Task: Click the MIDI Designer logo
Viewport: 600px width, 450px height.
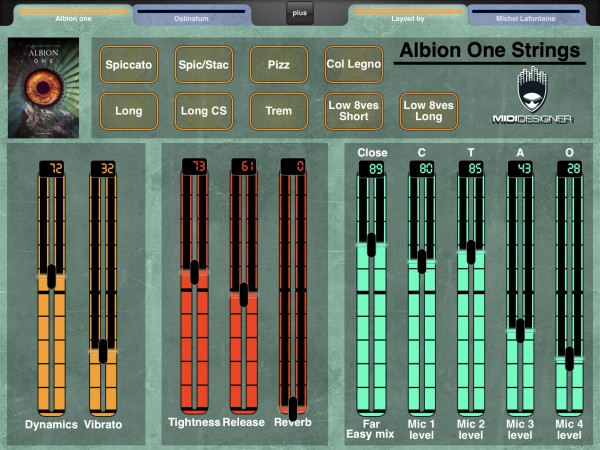Action: pyautogui.click(x=533, y=96)
